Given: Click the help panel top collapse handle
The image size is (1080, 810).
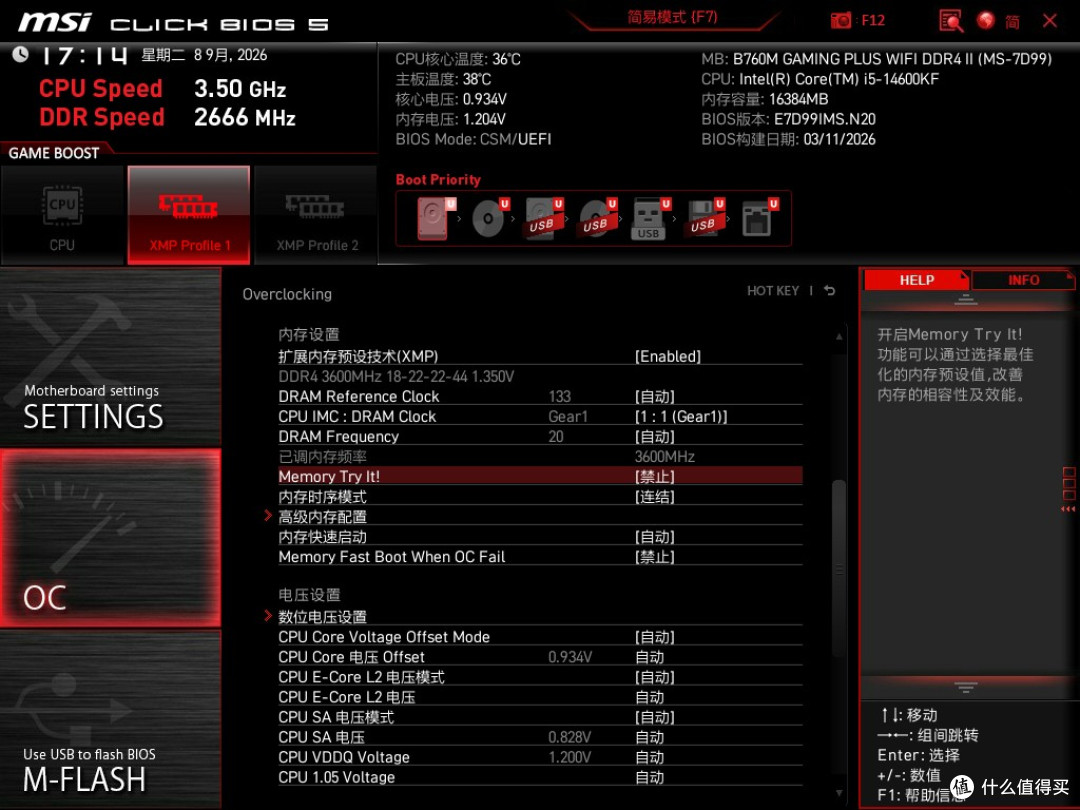Looking at the screenshot, I should click(x=966, y=300).
